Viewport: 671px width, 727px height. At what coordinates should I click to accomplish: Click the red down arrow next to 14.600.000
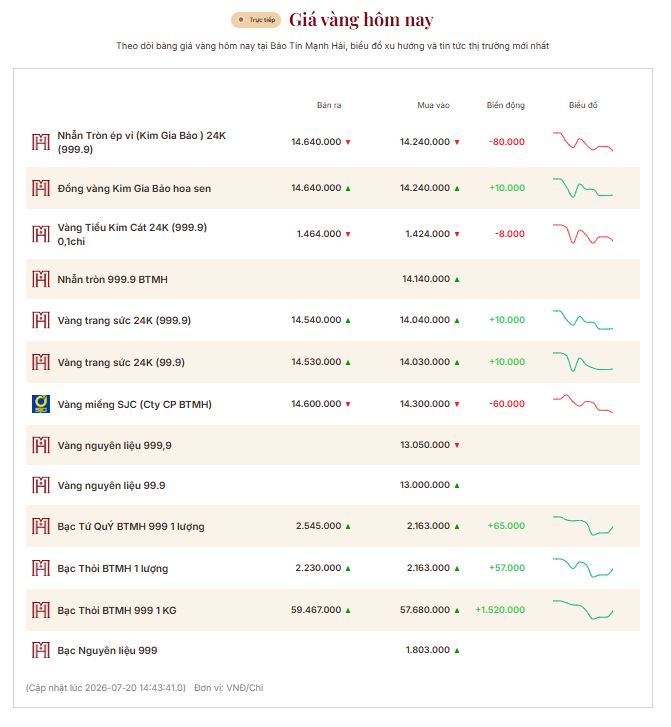[x=348, y=404]
